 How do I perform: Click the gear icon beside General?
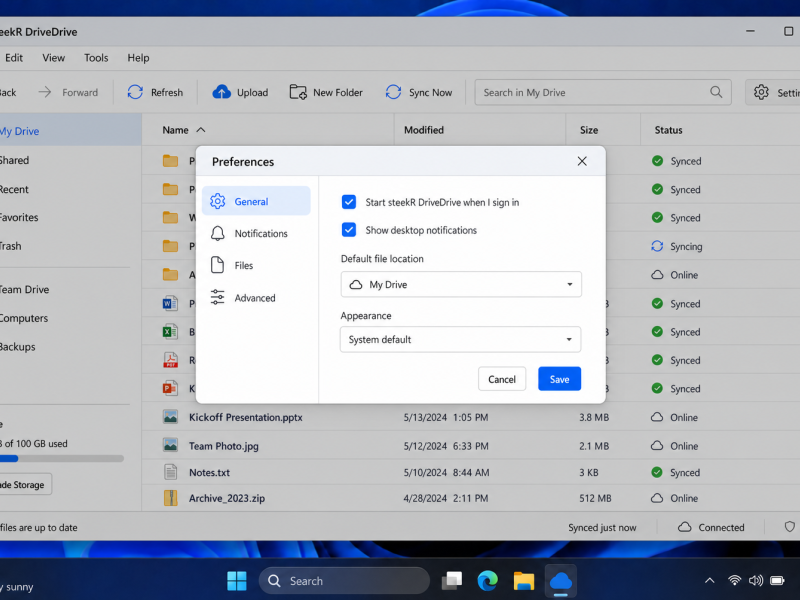(218, 201)
